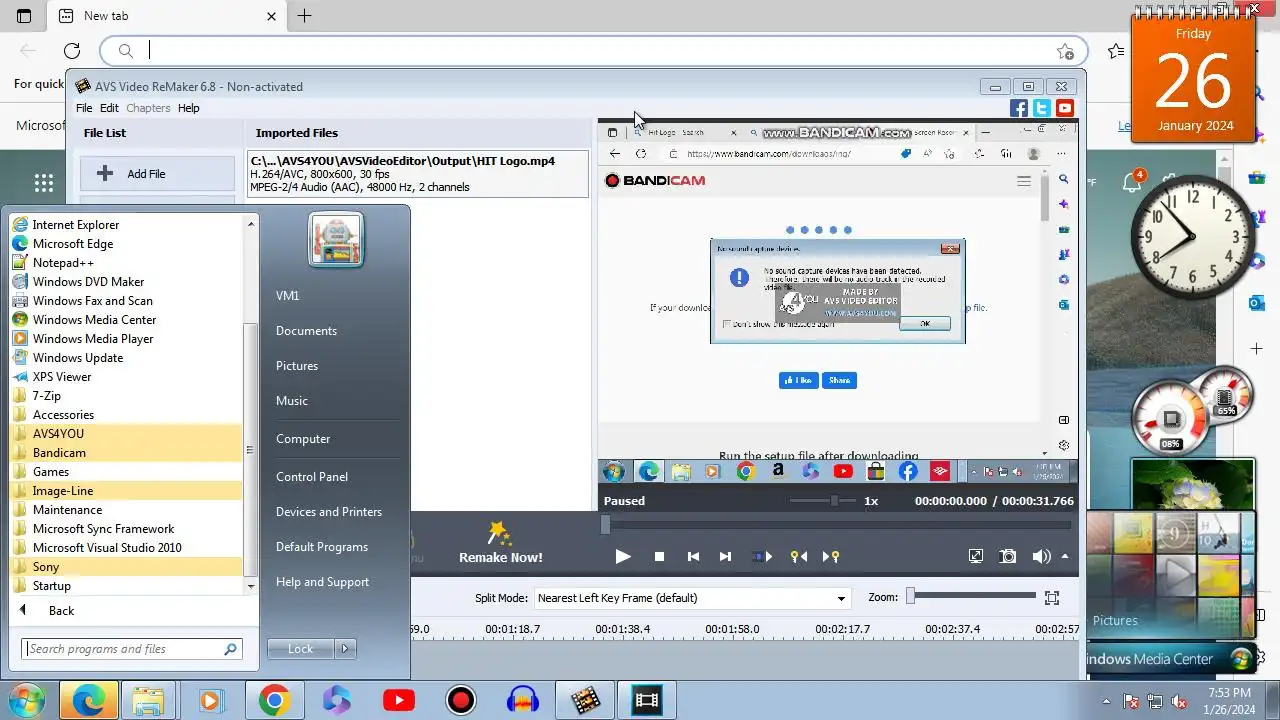Open Control Panel from Start menu
1280x720 pixels.
pyautogui.click(x=312, y=477)
